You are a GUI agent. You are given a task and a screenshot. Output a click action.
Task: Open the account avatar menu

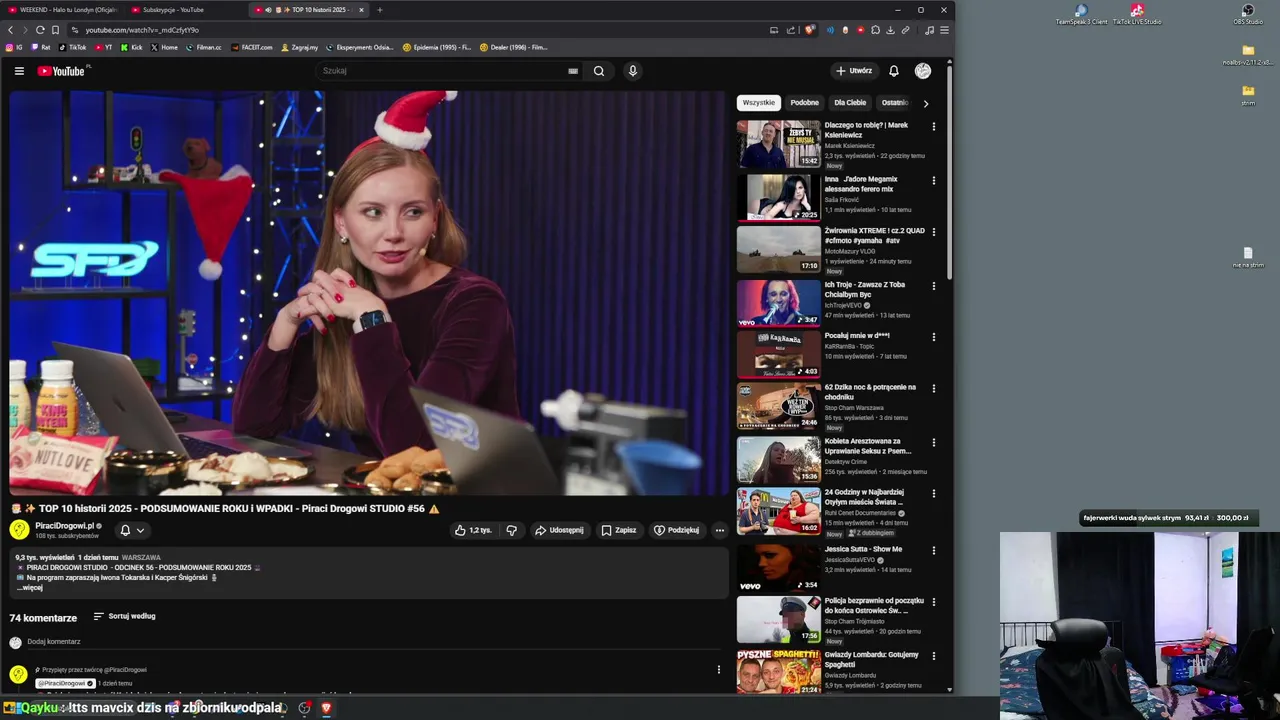tap(923, 71)
